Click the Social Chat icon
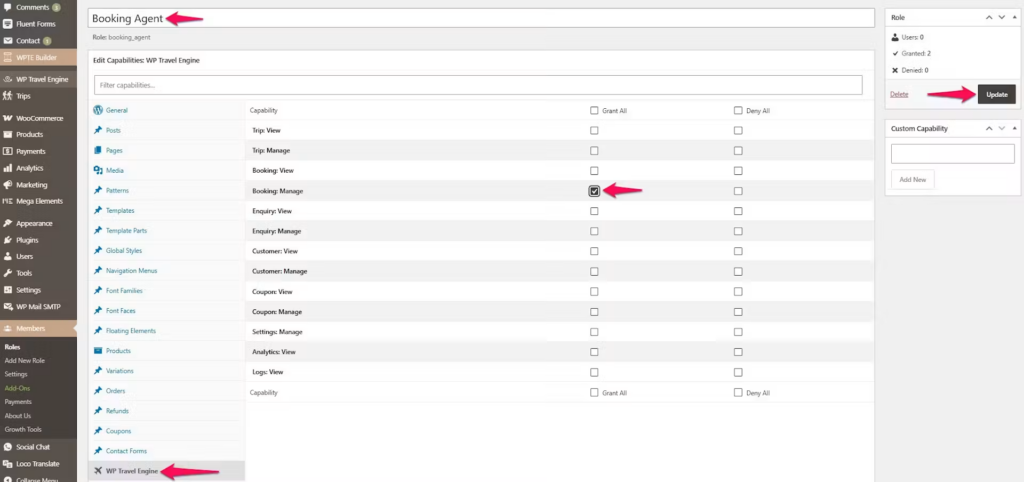Image resolution: width=1024 pixels, height=482 pixels. click(7, 447)
